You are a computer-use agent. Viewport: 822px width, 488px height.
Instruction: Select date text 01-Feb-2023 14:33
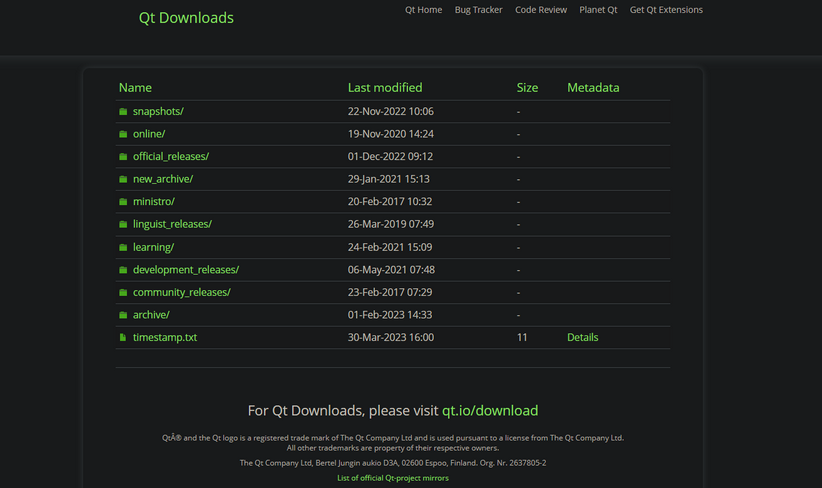(x=390, y=315)
